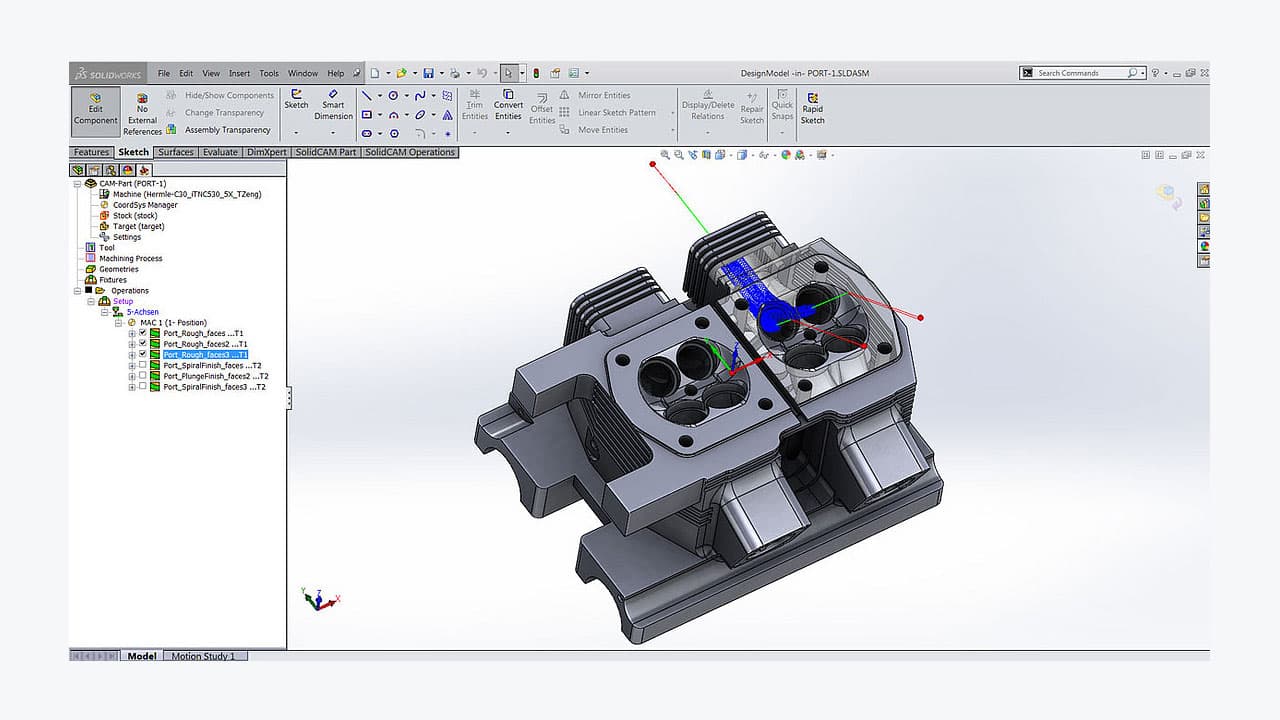Image resolution: width=1280 pixels, height=720 pixels.
Task: Open the Repair Sketch tool
Action: click(x=751, y=108)
